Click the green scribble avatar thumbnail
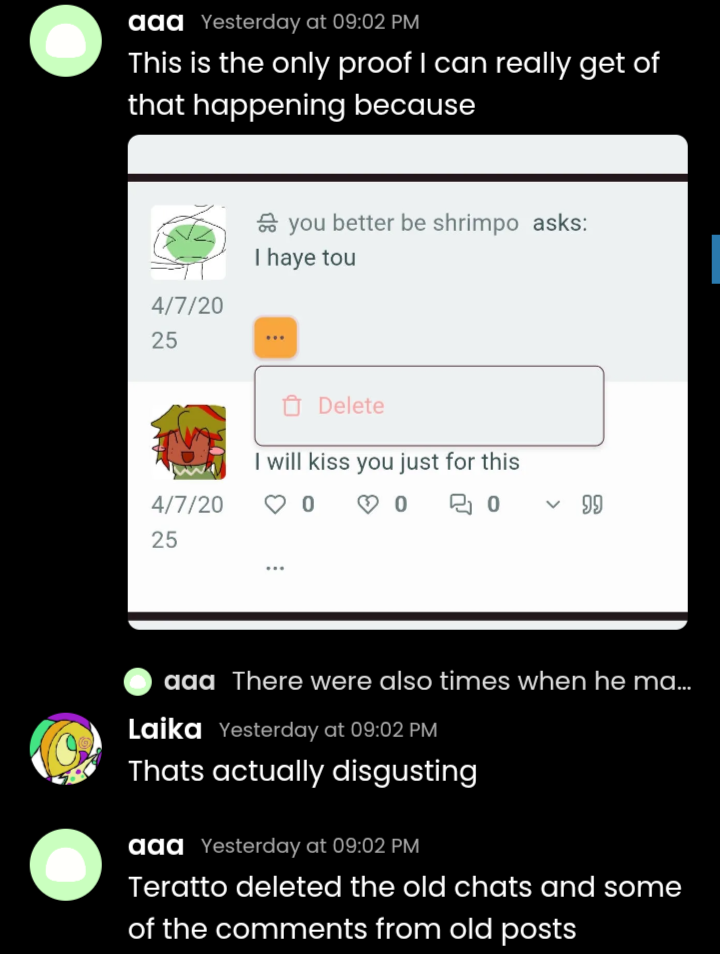This screenshot has height=954, width=720. (188, 242)
